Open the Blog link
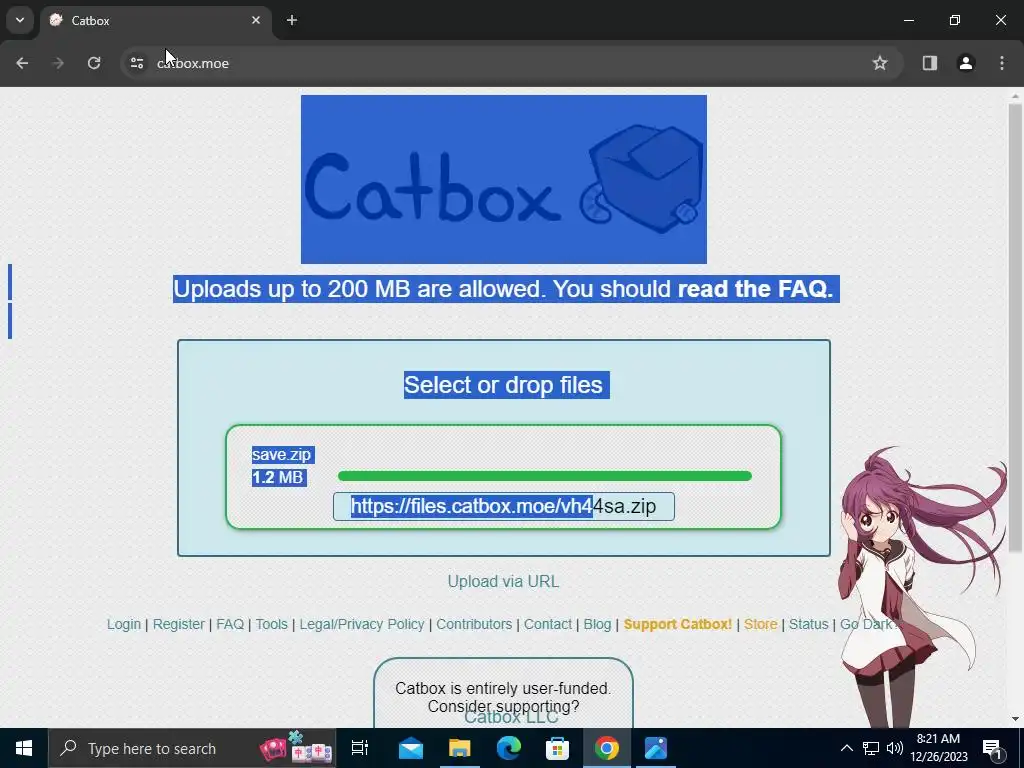The width and height of the screenshot is (1024, 768). pos(597,624)
